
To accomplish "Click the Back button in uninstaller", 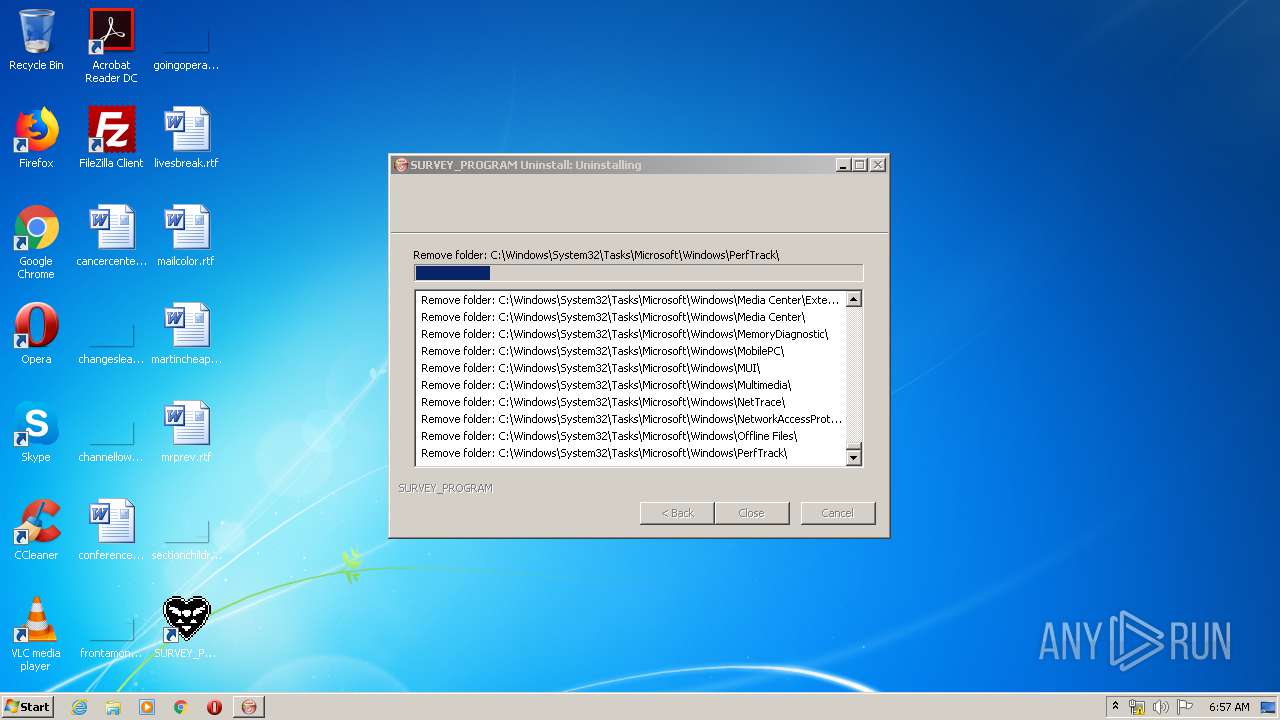I will [x=677, y=513].
